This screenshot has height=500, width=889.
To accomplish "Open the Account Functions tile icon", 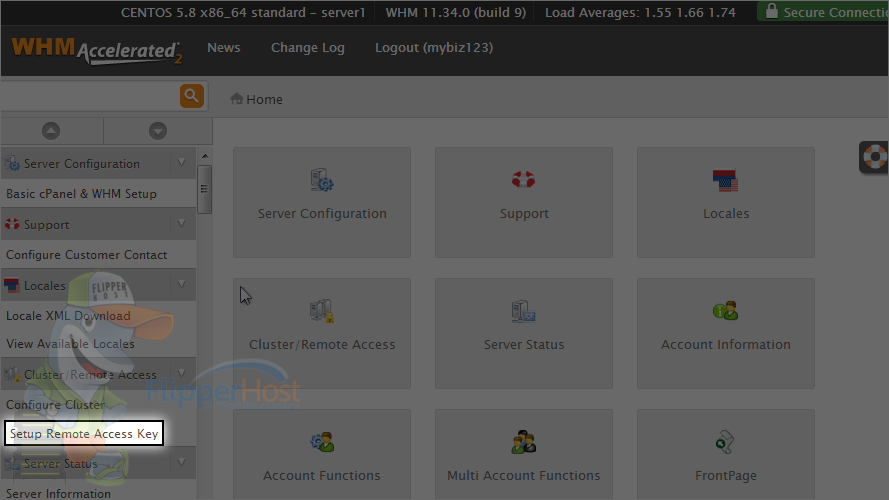I will [321, 442].
